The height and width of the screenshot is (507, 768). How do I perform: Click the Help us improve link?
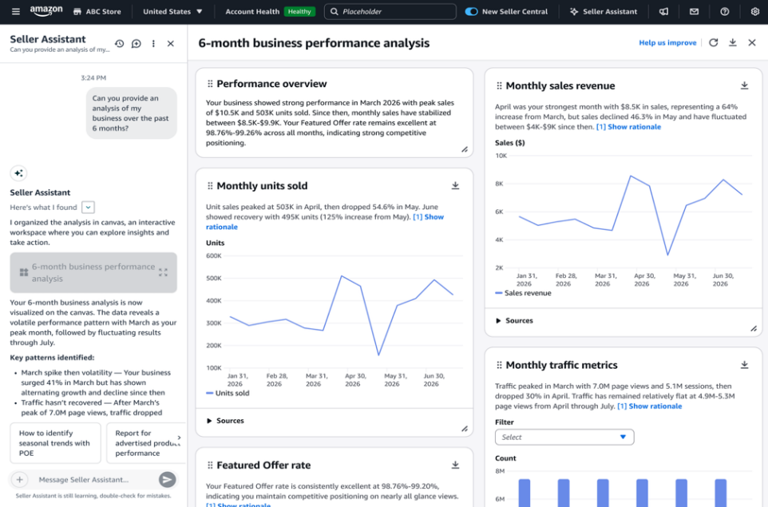[x=667, y=43]
